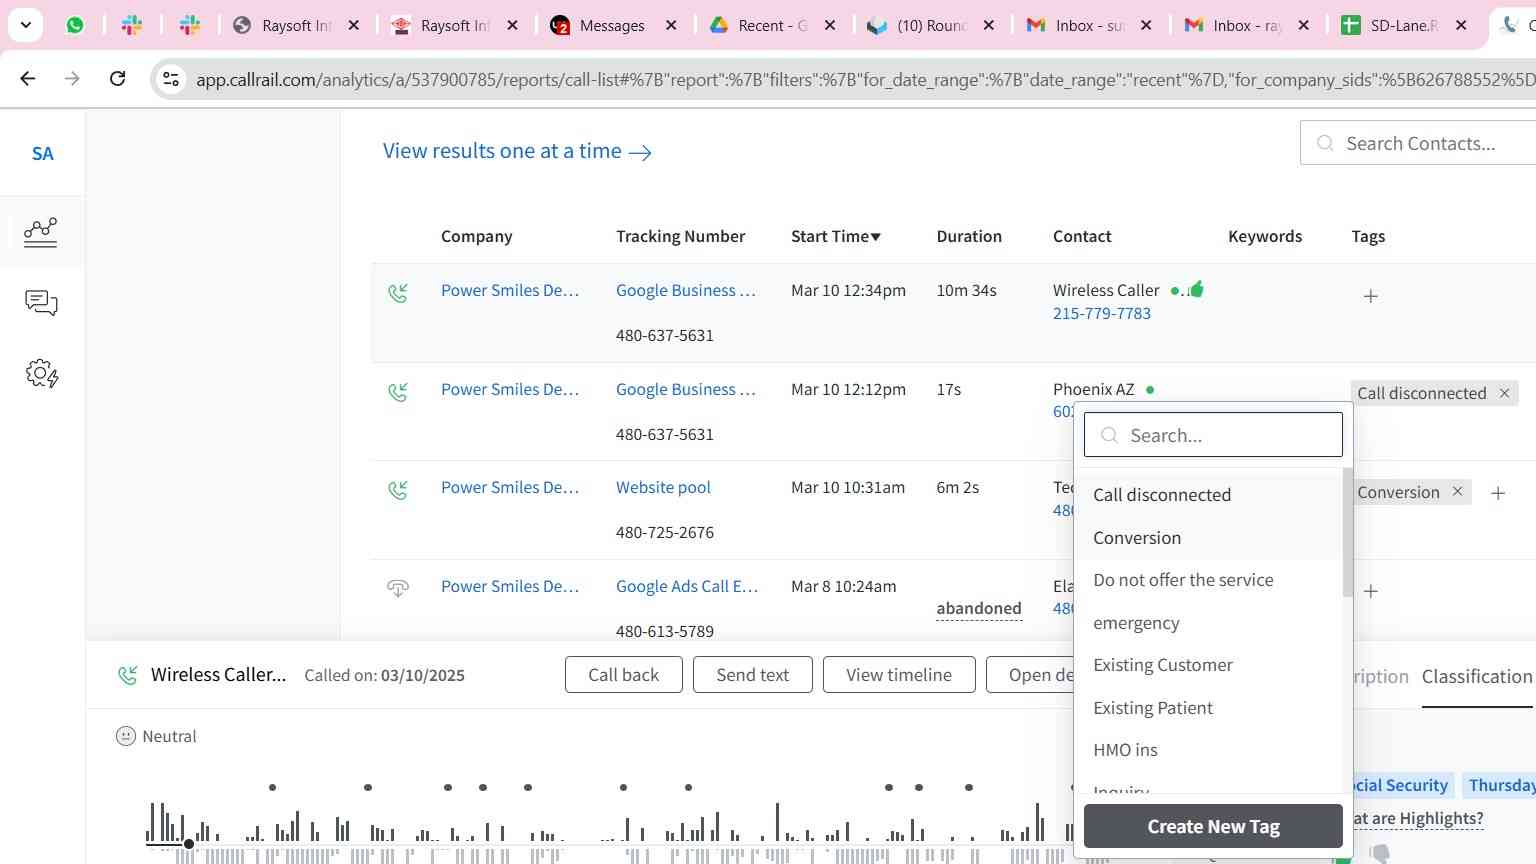
Task: Click the Company column header
Action: (x=476, y=236)
